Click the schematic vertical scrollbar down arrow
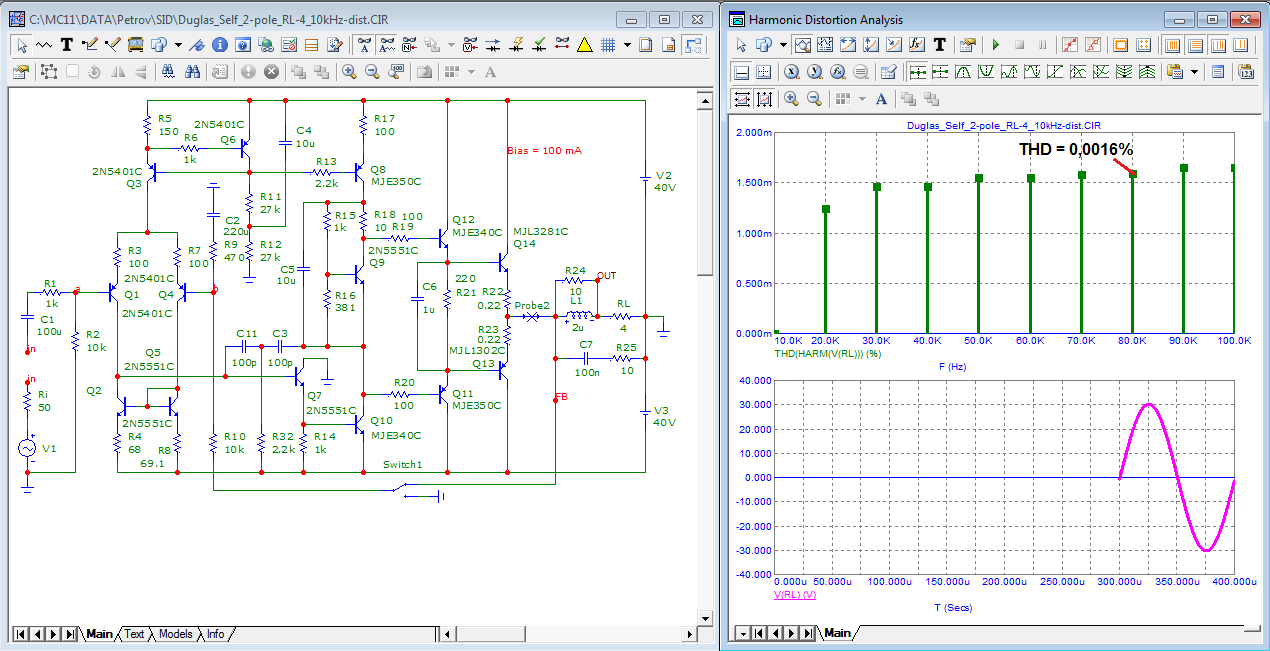This screenshot has height=651, width=1270. 705,616
